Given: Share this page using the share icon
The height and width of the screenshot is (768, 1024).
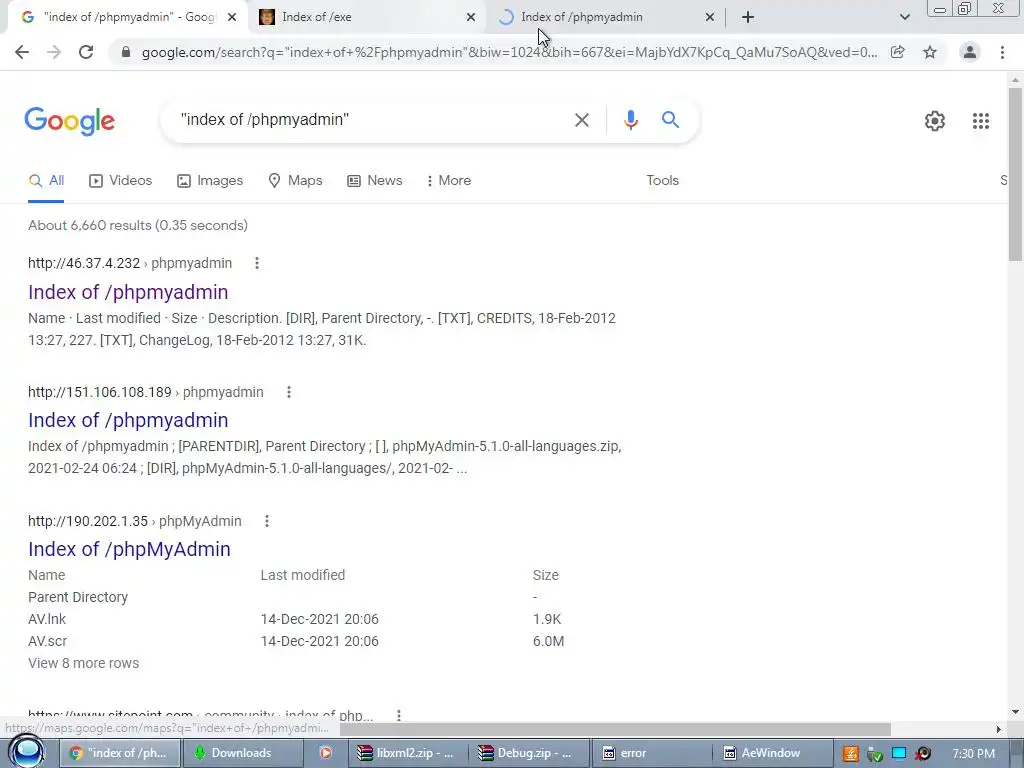Looking at the screenshot, I should click(x=898, y=52).
